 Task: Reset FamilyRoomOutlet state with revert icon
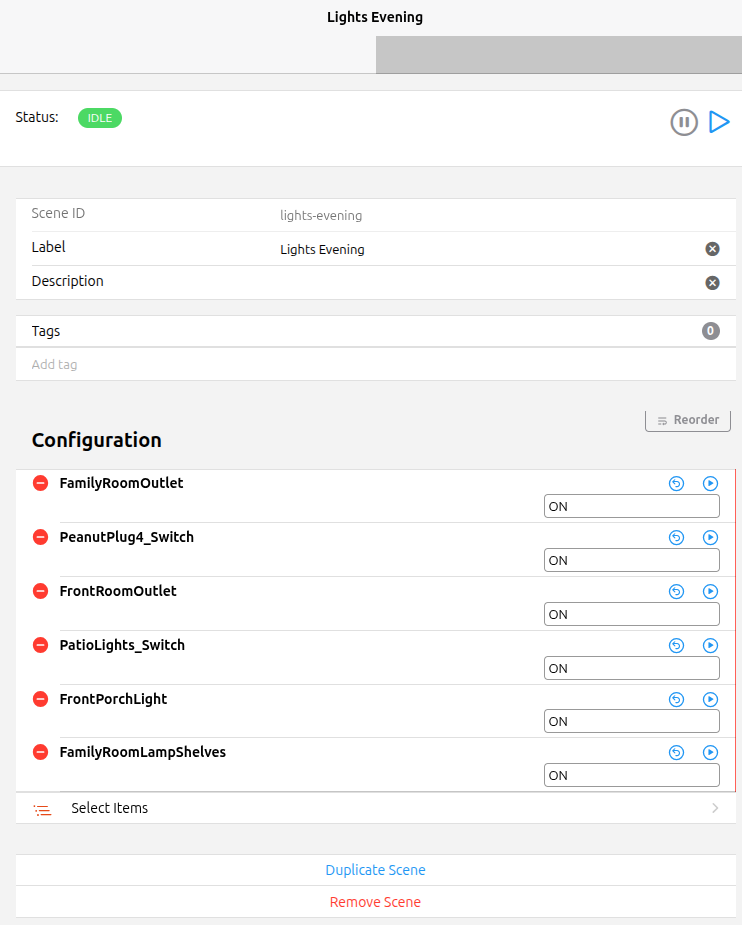point(676,483)
